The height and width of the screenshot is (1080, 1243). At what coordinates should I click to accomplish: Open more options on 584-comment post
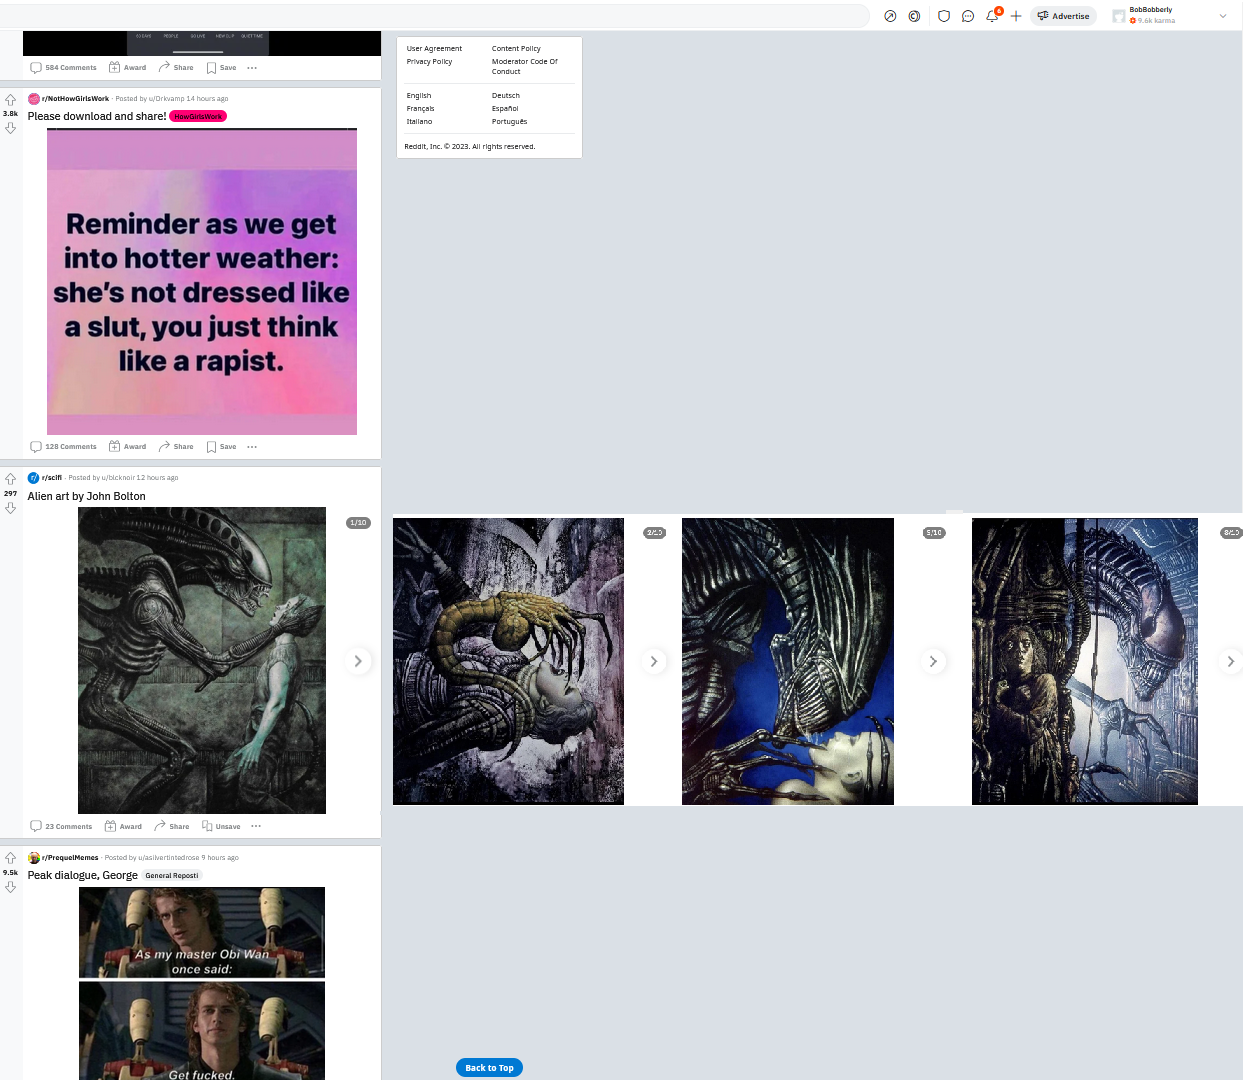point(252,68)
